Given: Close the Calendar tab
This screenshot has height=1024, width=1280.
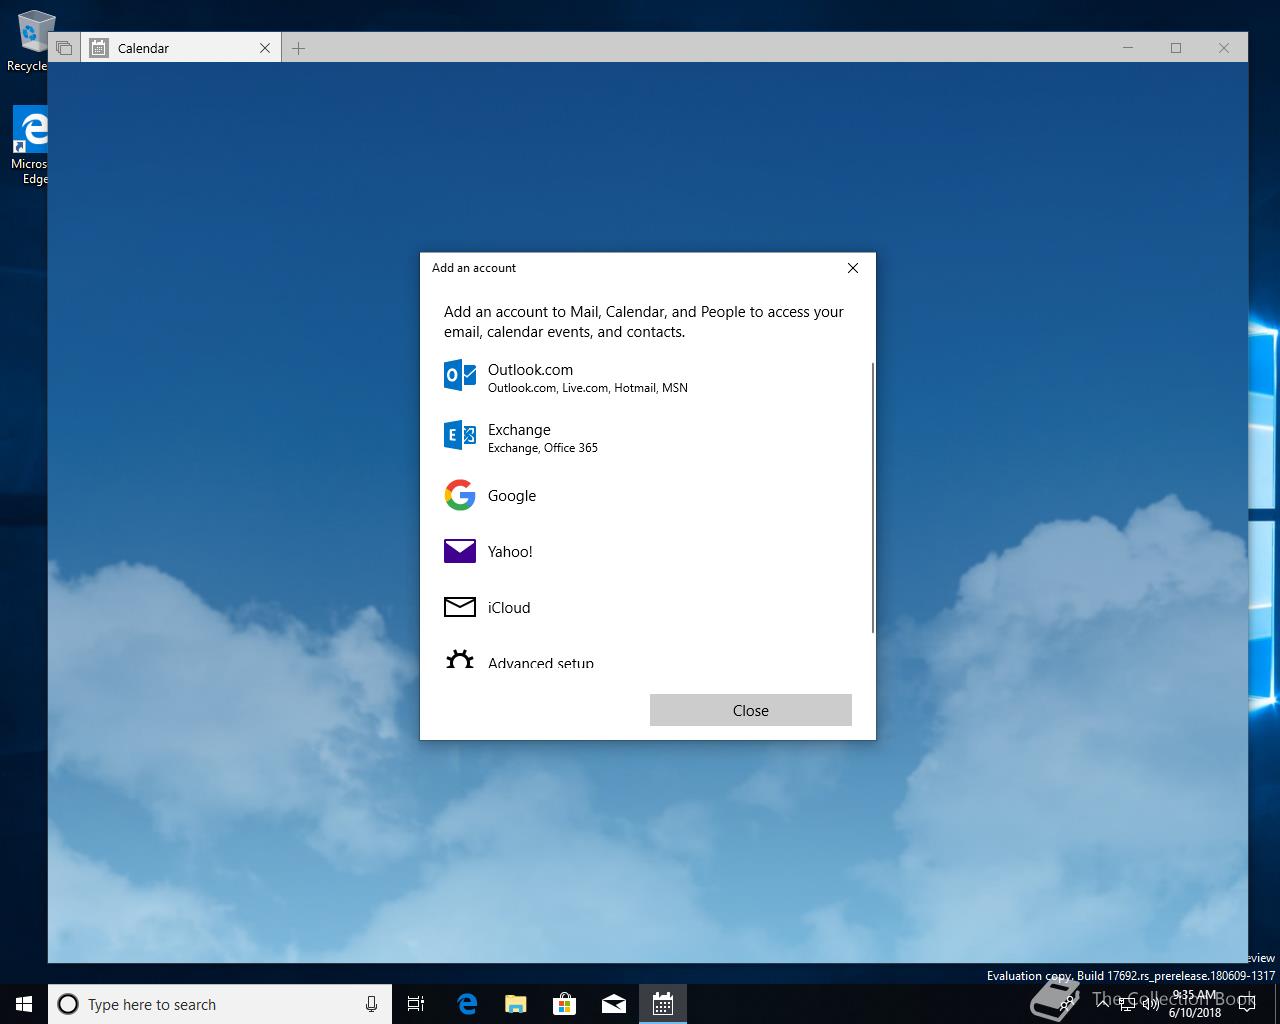Looking at the screenshot, I should tap(265, 48).
